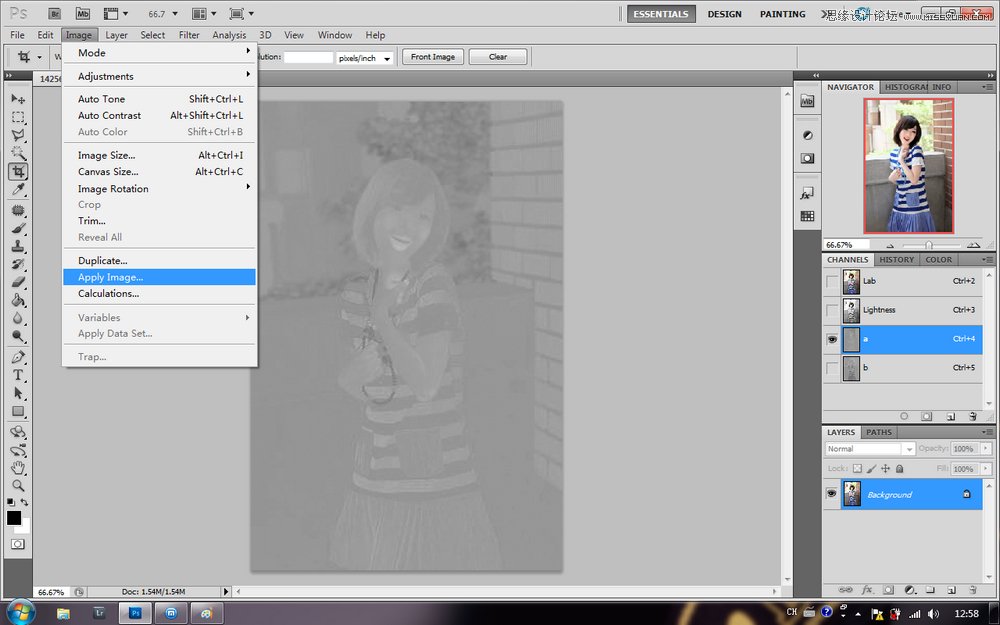Hide the Background layer using its eye icon

coord(832,494)
